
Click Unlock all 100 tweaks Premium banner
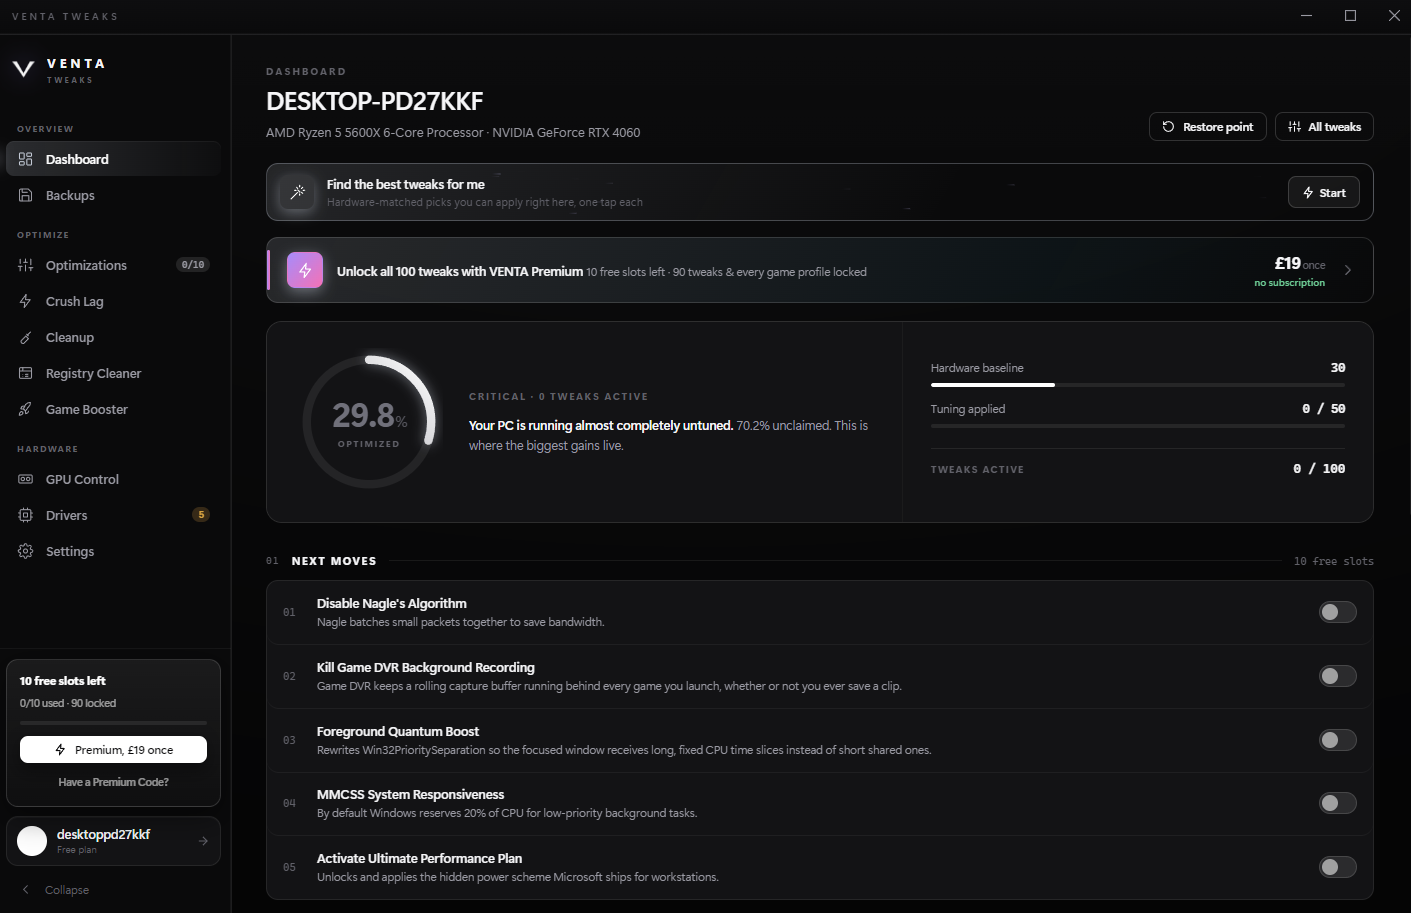coord(820,270)
